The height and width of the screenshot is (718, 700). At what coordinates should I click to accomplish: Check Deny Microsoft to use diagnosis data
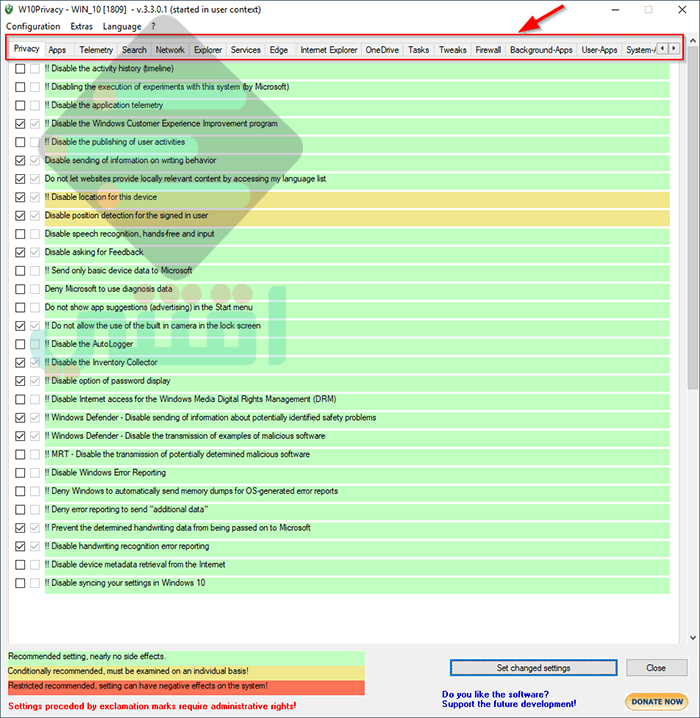20,289
